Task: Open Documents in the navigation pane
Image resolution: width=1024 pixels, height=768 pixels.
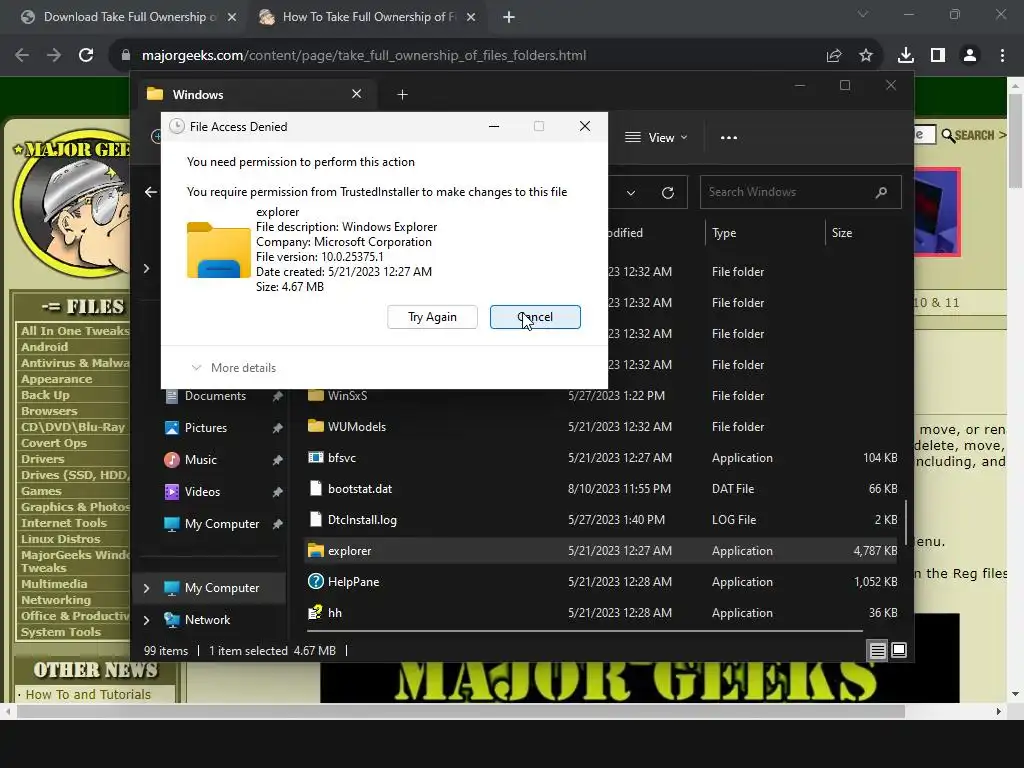Action: (215, 396)
